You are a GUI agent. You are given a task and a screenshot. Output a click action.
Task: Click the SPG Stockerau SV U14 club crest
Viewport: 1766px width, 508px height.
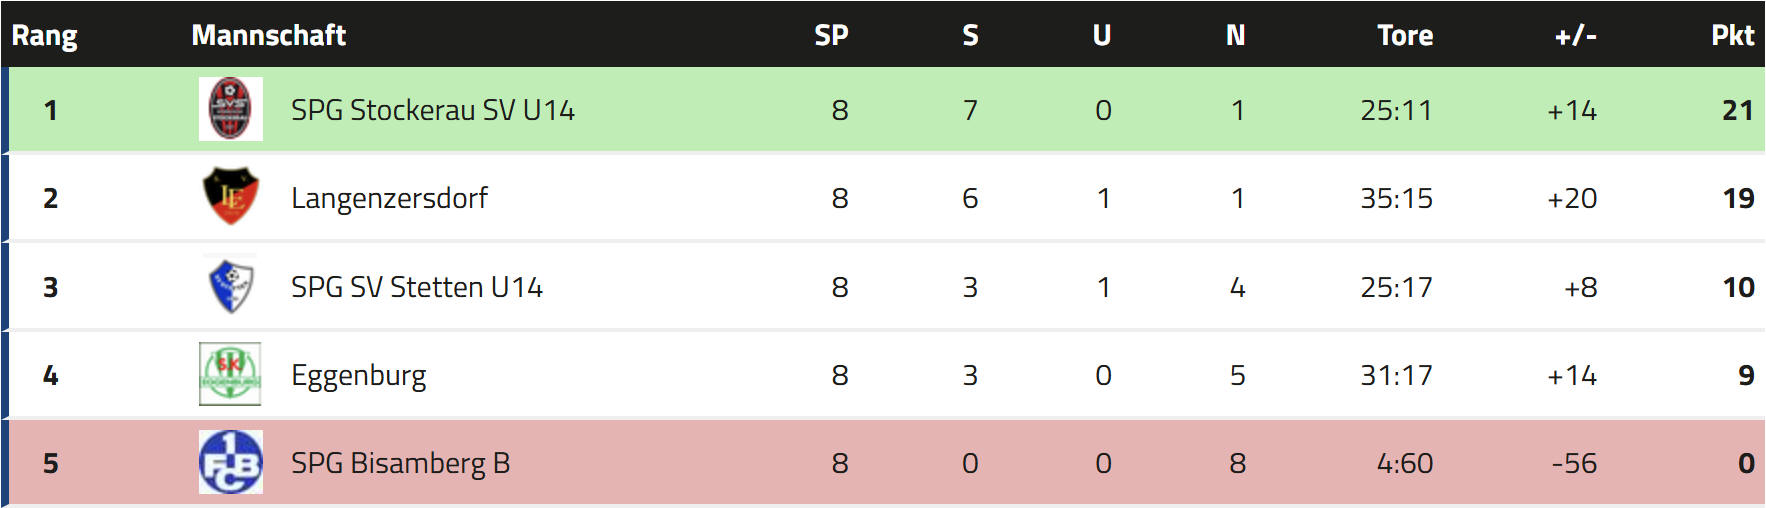point(230,109)
